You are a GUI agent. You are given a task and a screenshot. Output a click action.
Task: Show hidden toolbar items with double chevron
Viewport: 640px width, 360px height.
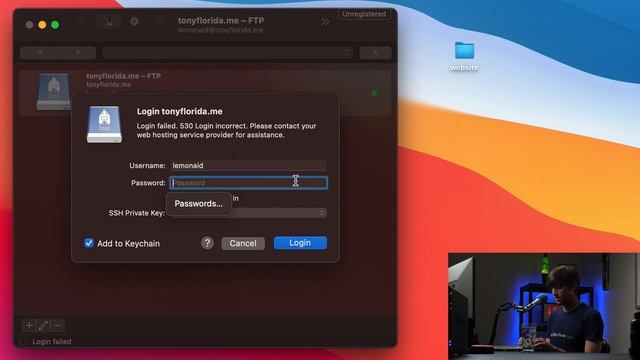[x=325, y=22]
